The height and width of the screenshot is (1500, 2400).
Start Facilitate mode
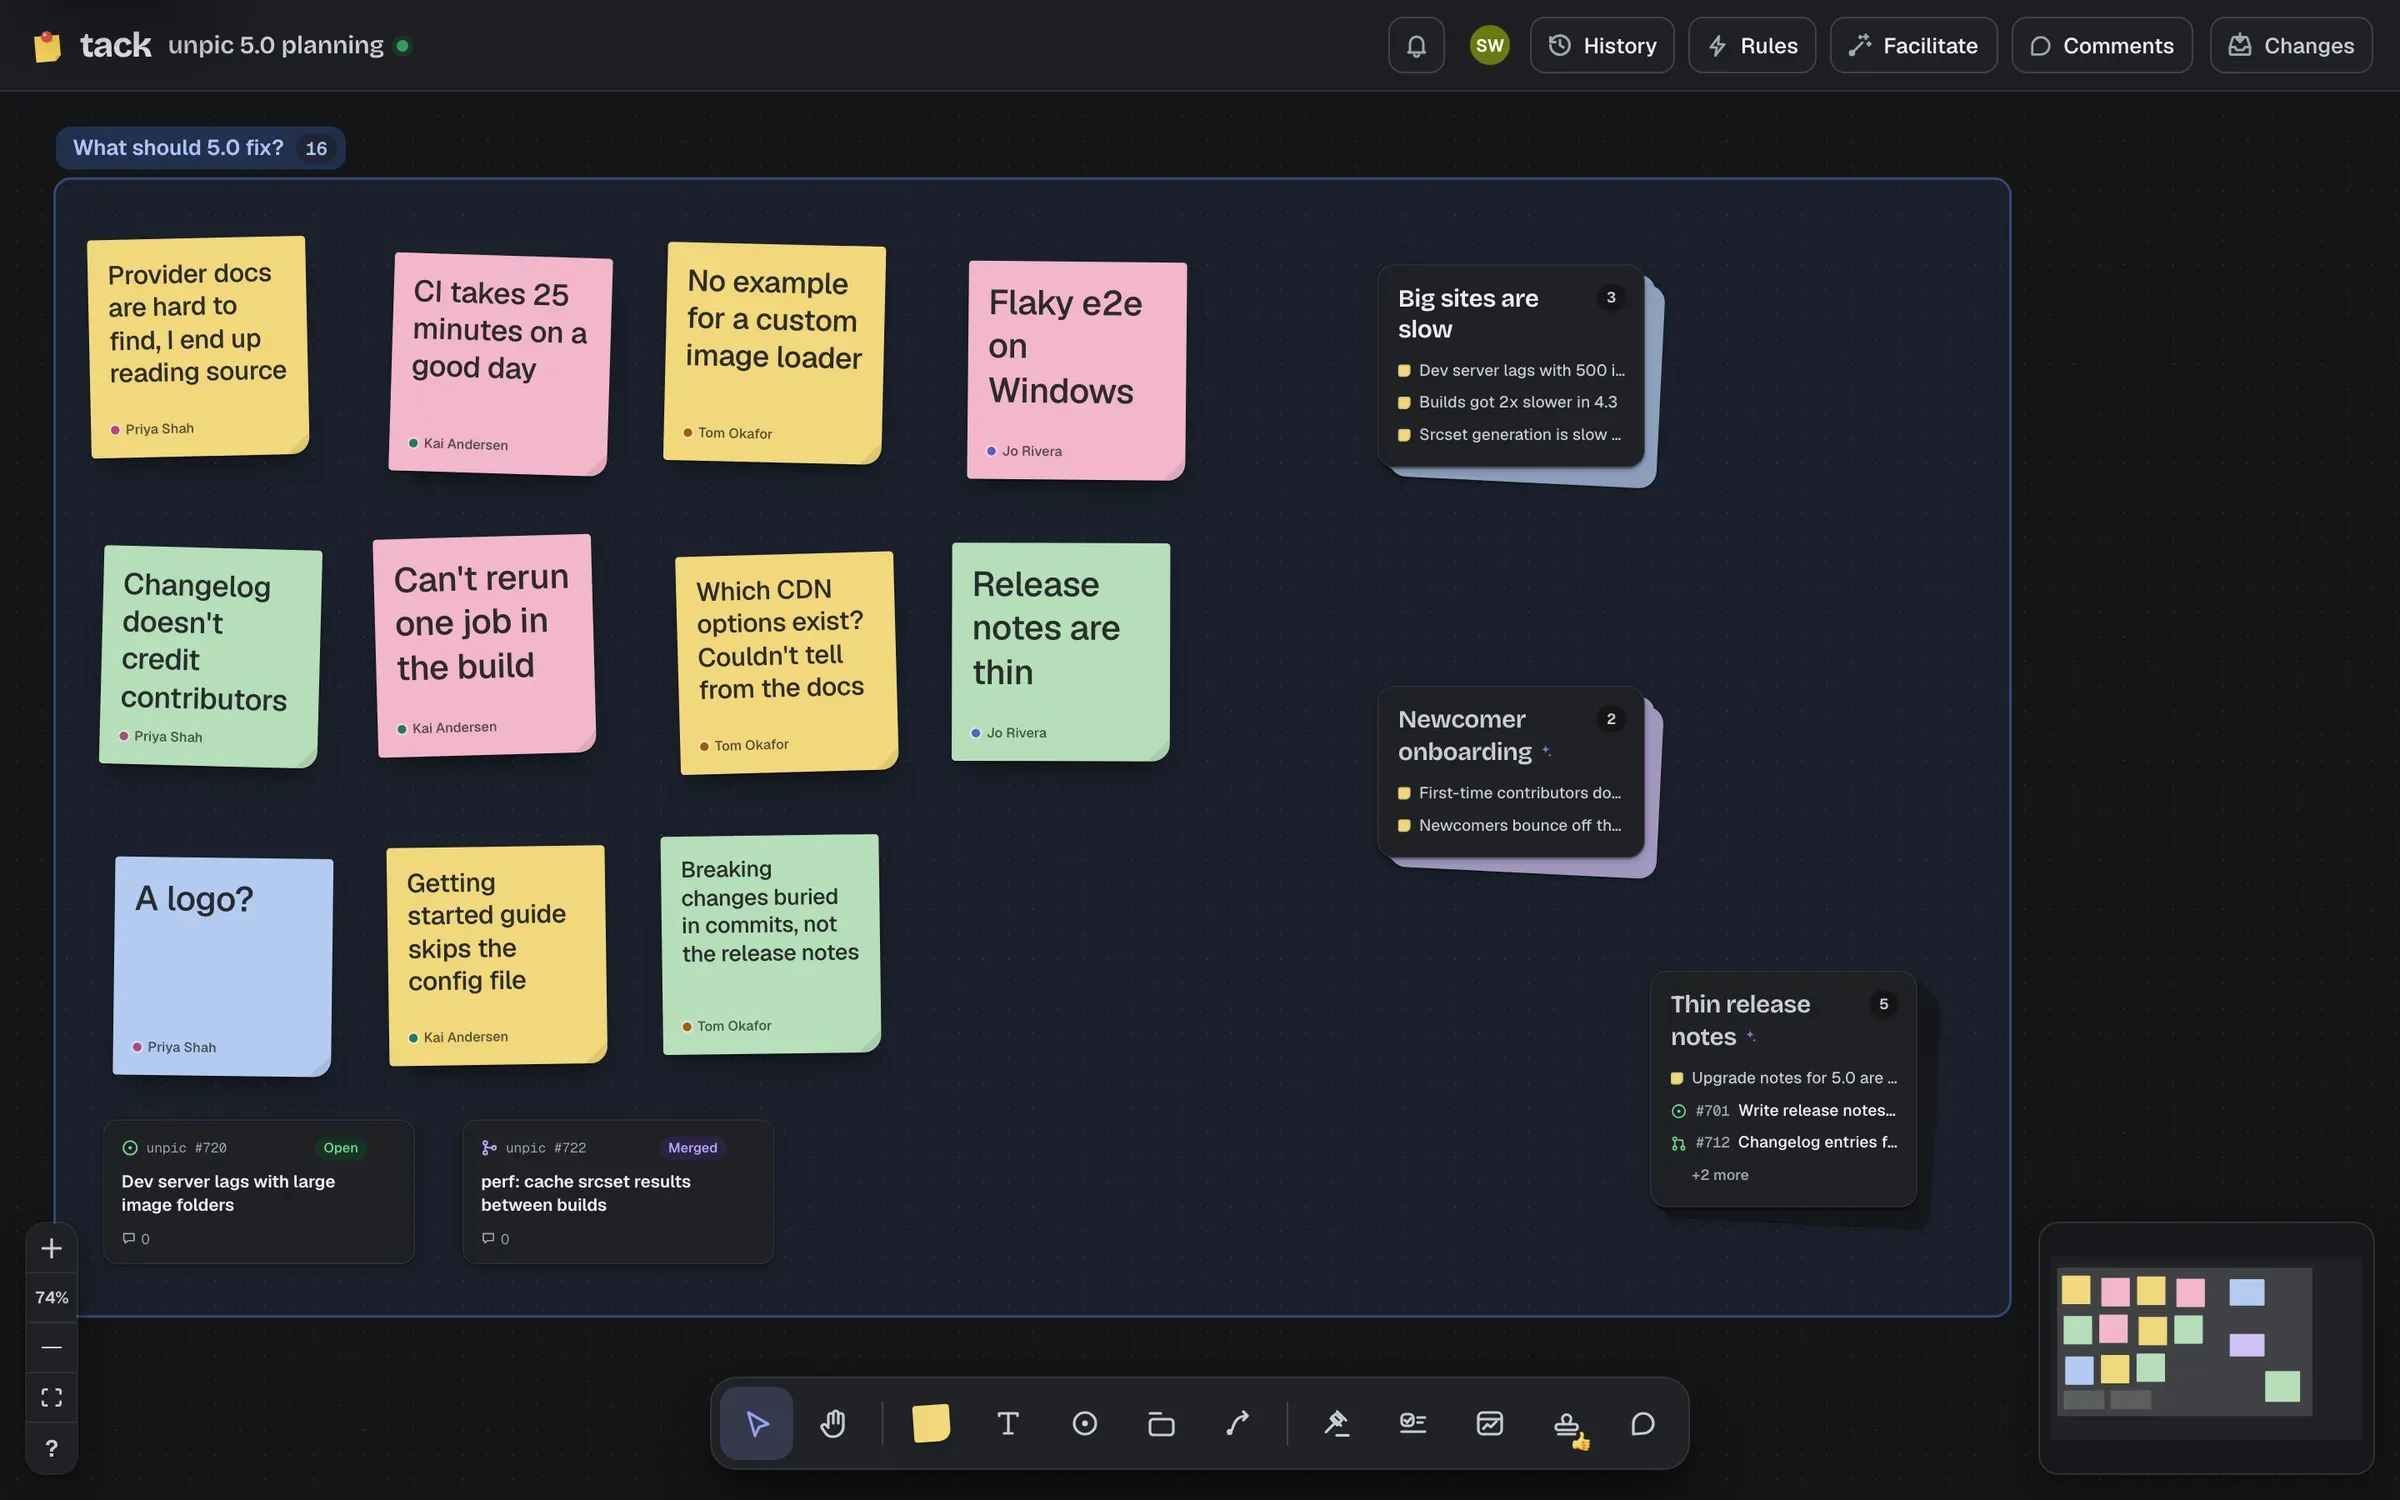[1913, 45]
